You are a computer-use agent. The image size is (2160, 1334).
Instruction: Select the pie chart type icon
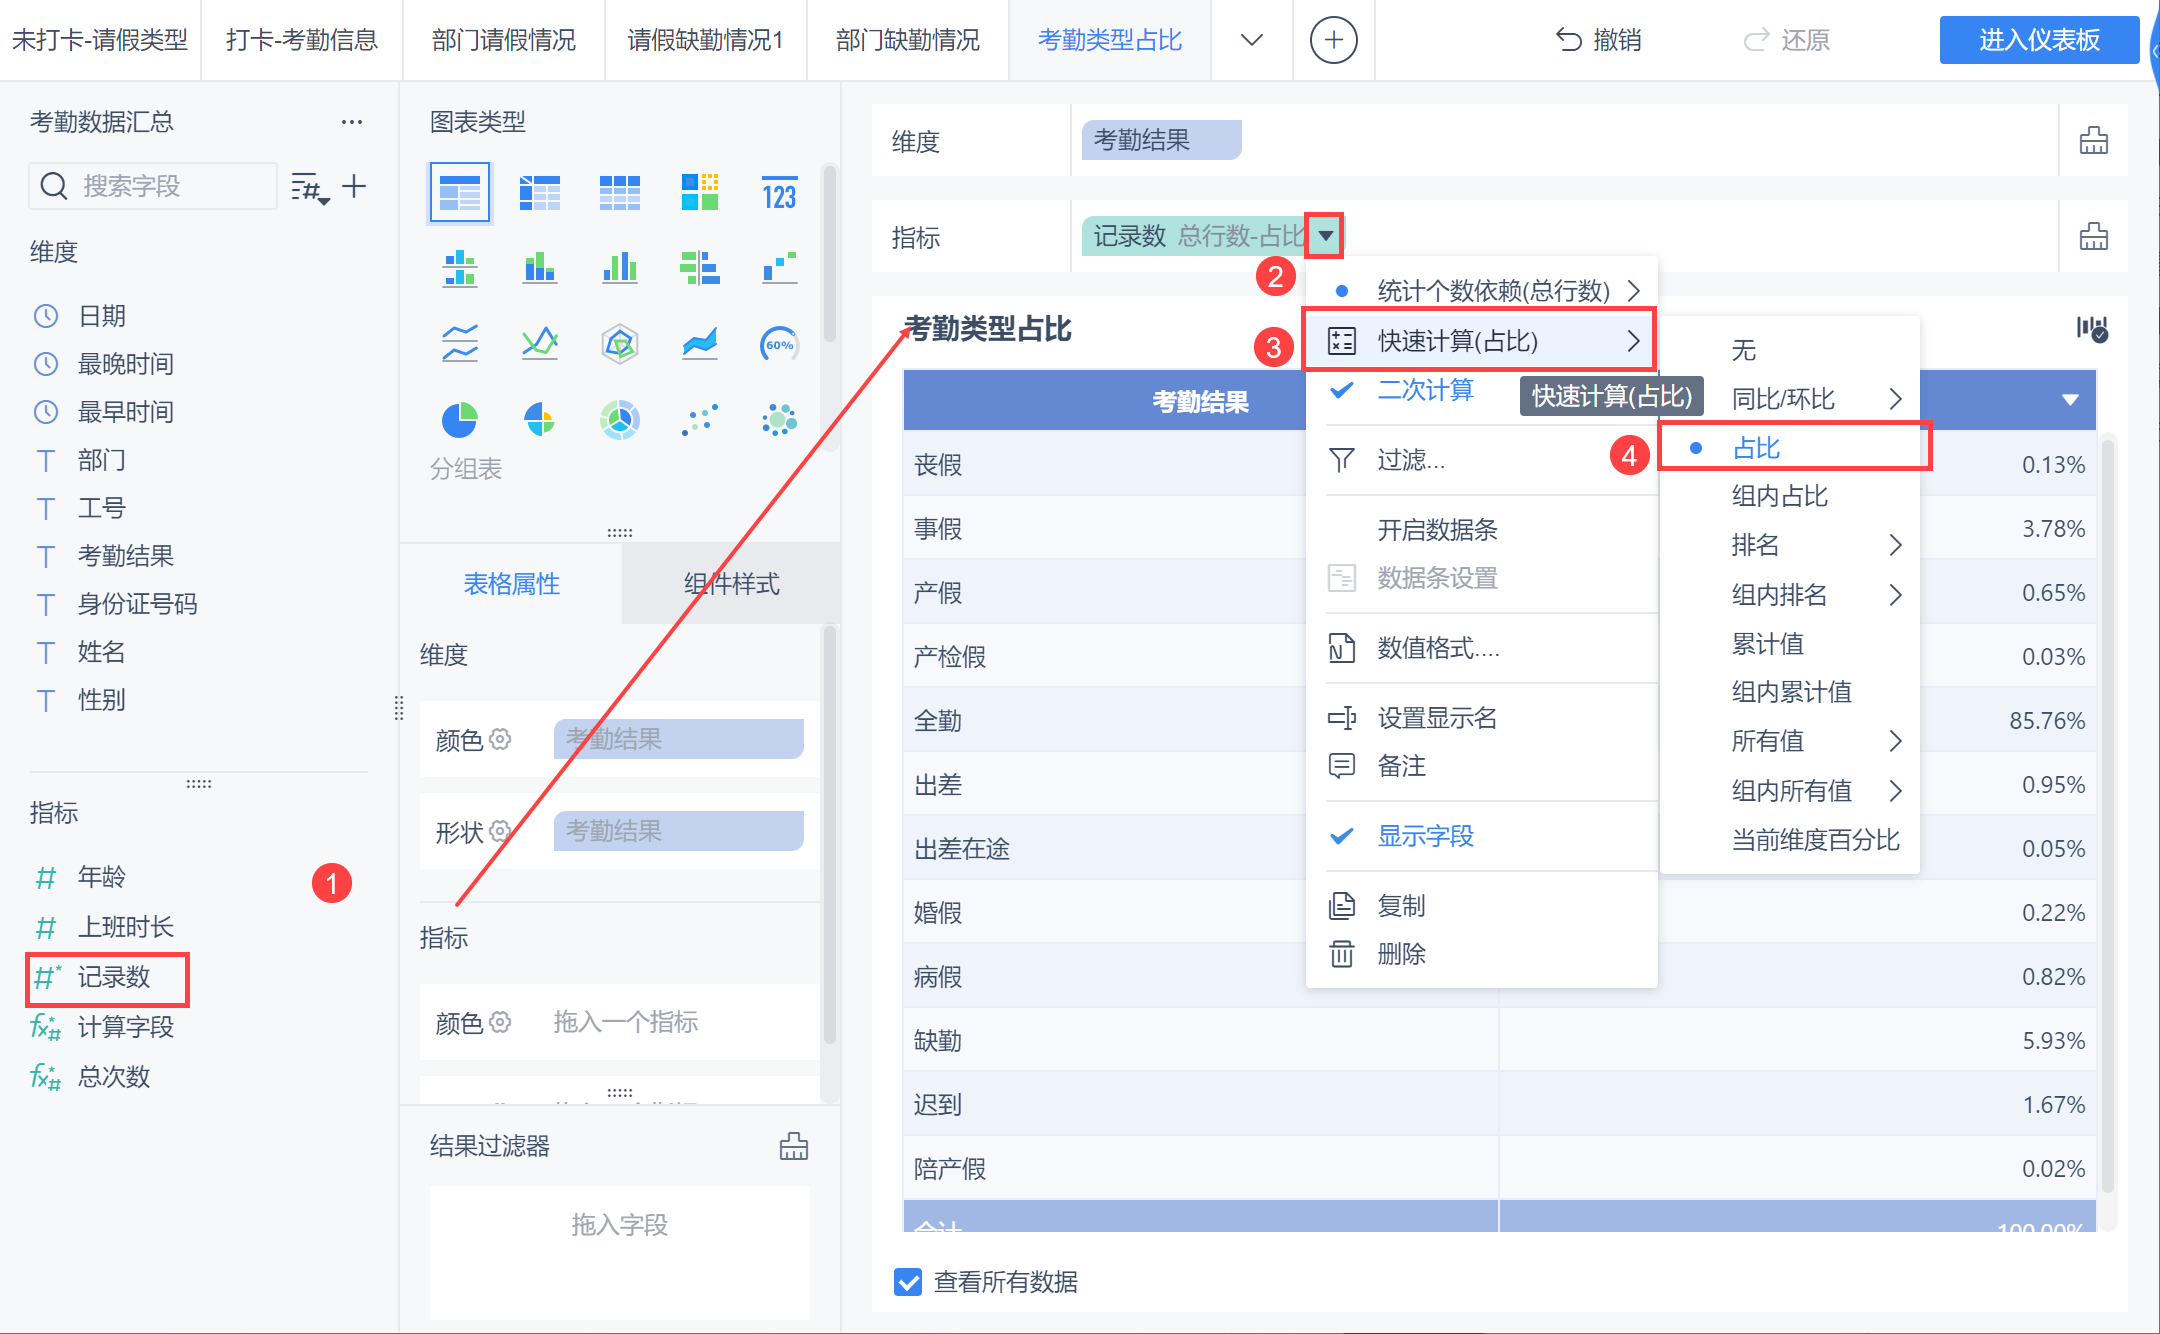tap(459, 420)
